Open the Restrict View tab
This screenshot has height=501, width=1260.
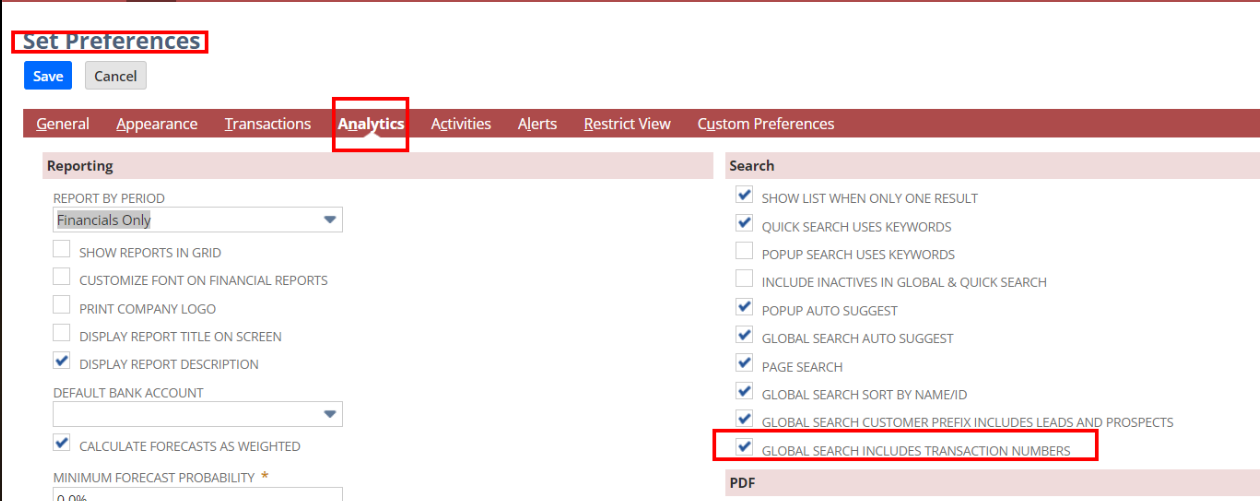point(626,124)
